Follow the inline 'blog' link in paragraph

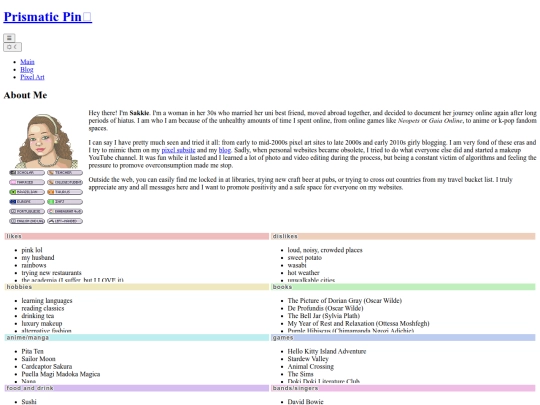[225, 150]
